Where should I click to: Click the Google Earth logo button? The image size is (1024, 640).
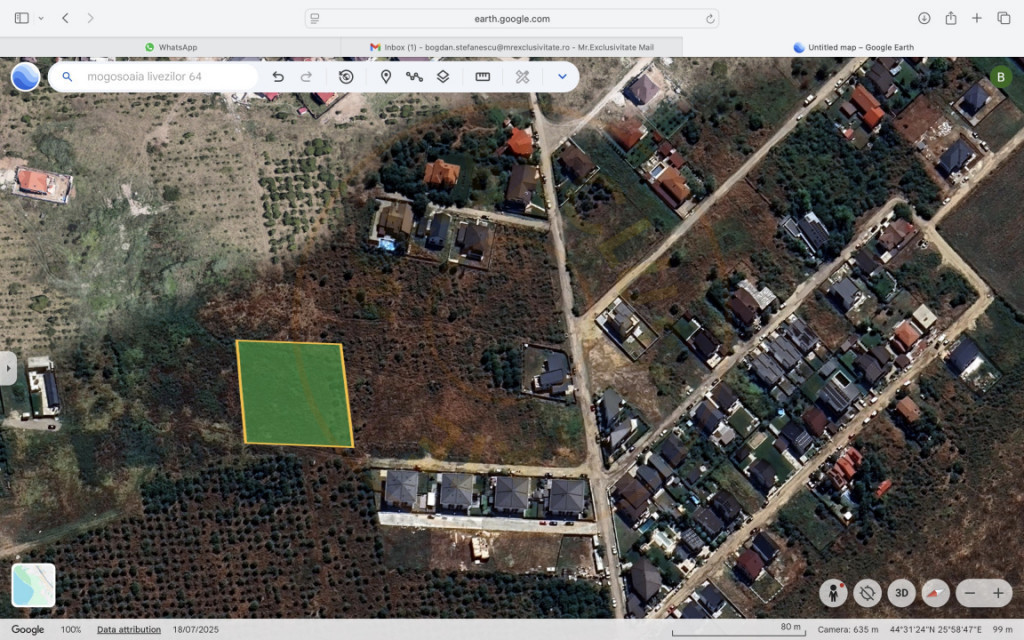point(26,76)
